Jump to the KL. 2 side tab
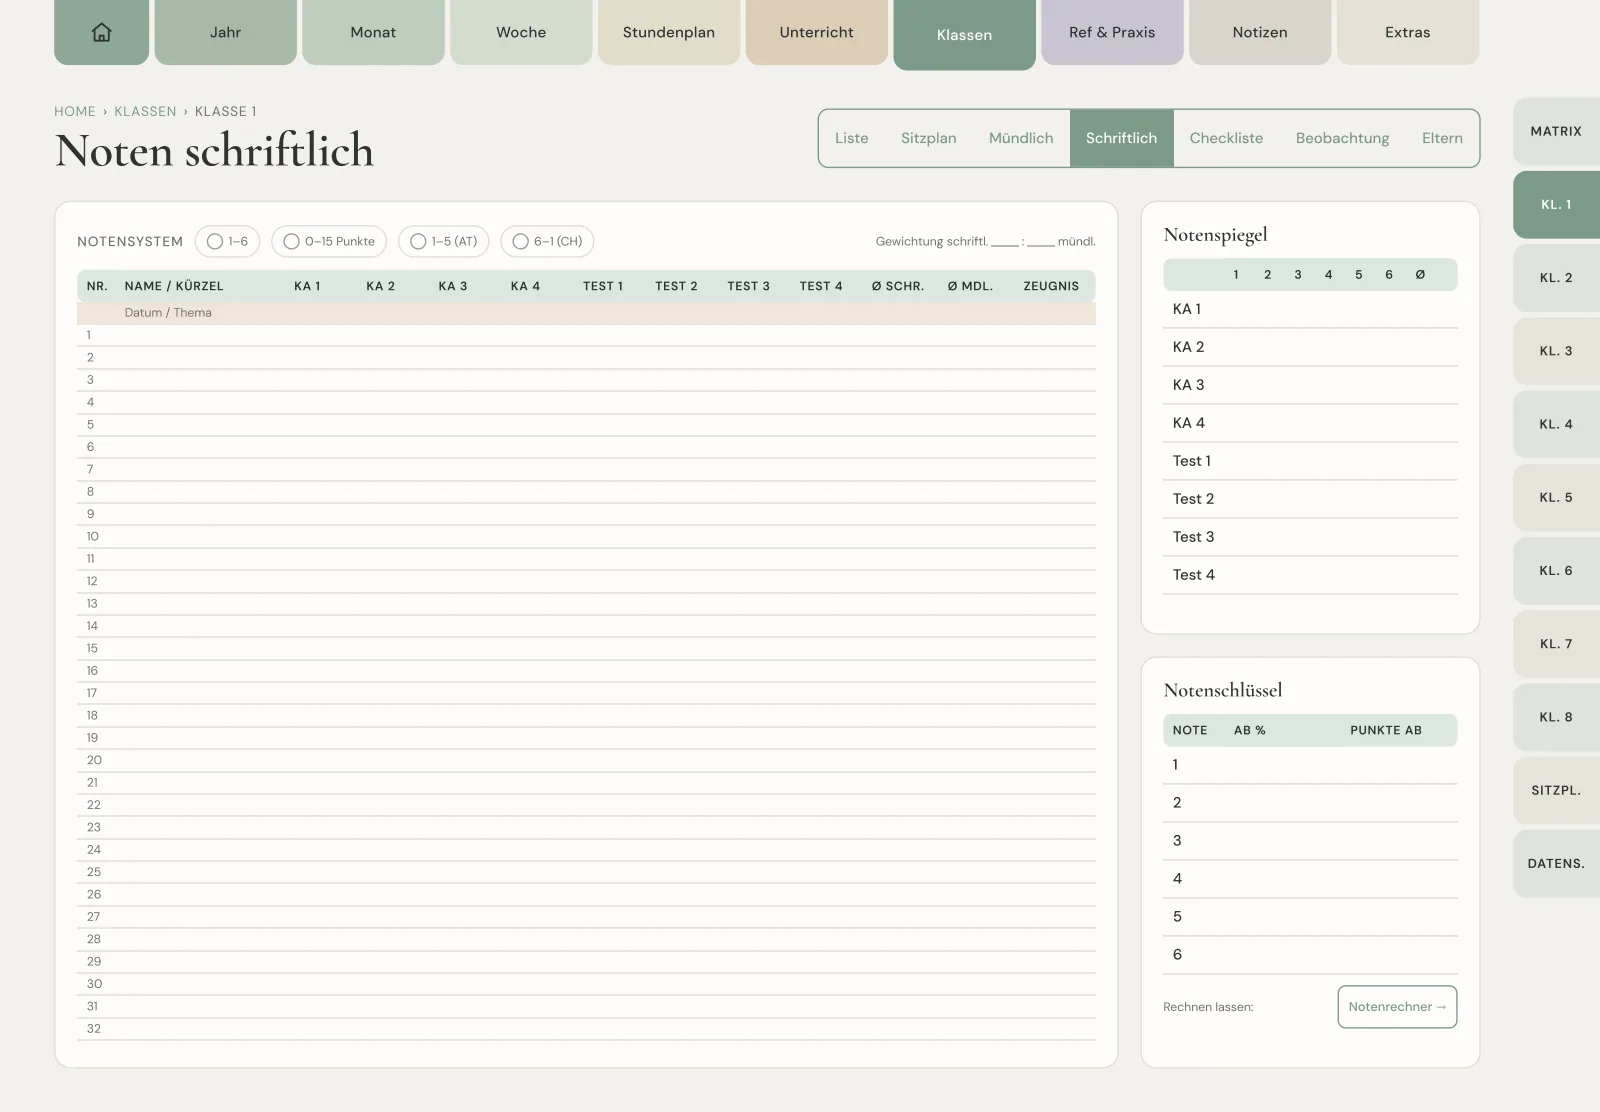The image size is (1600, 1112). coord(1556,277)
